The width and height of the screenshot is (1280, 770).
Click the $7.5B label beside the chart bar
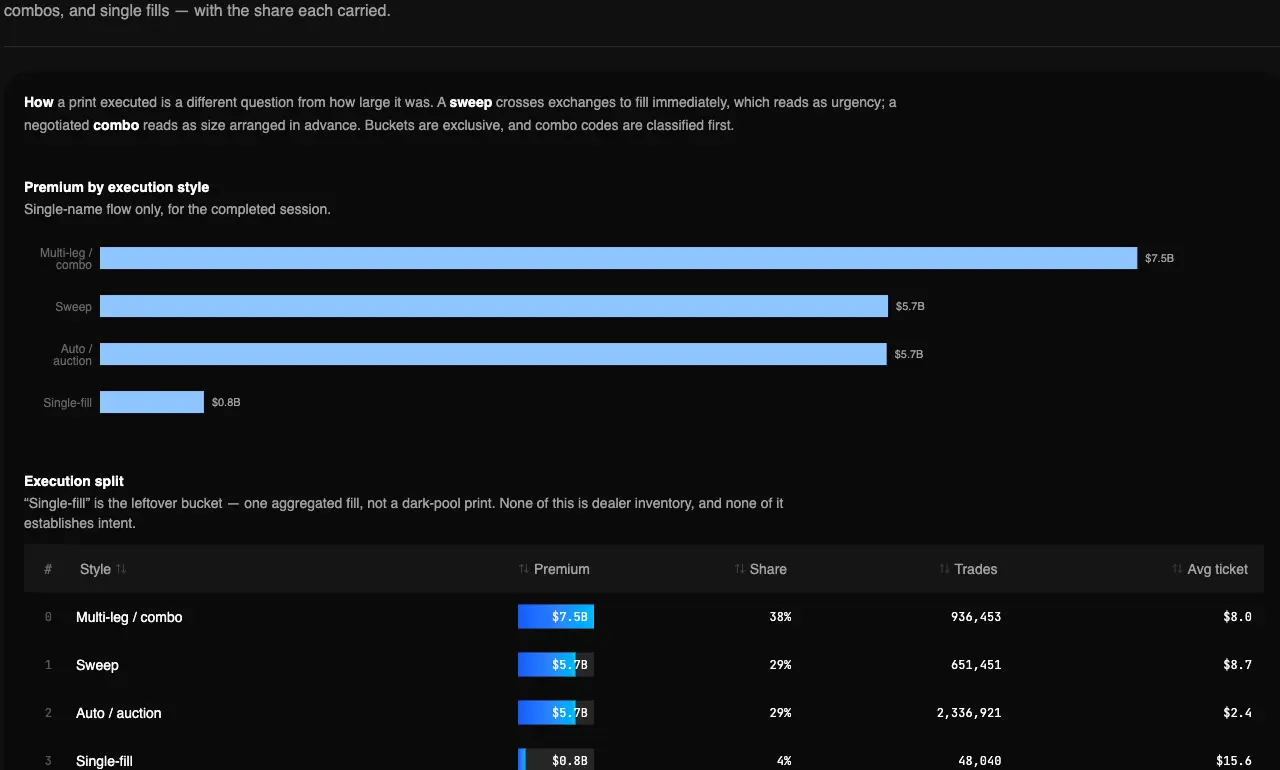tap(1160, 258)
